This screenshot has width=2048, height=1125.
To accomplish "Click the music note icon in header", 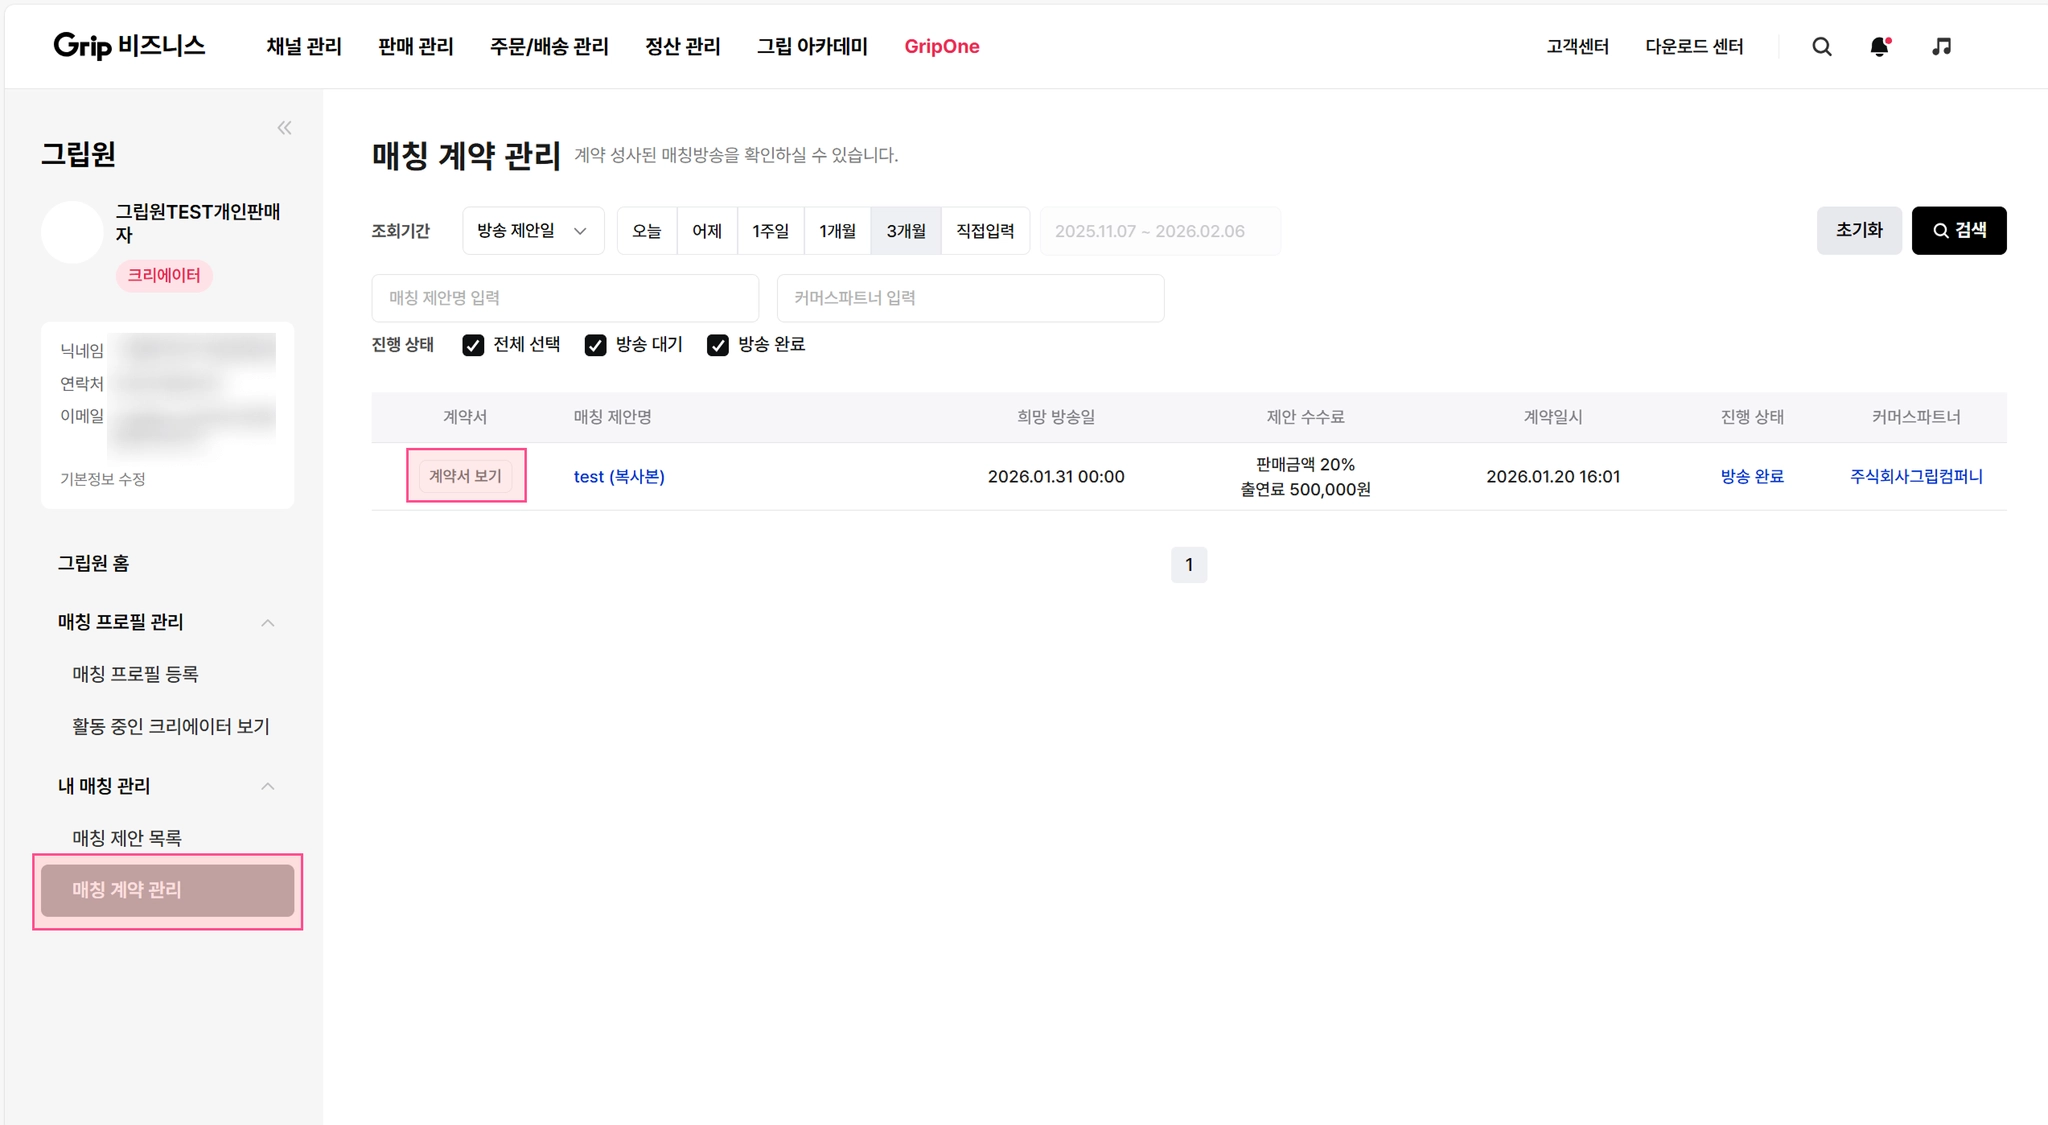I will [1941, 47].
